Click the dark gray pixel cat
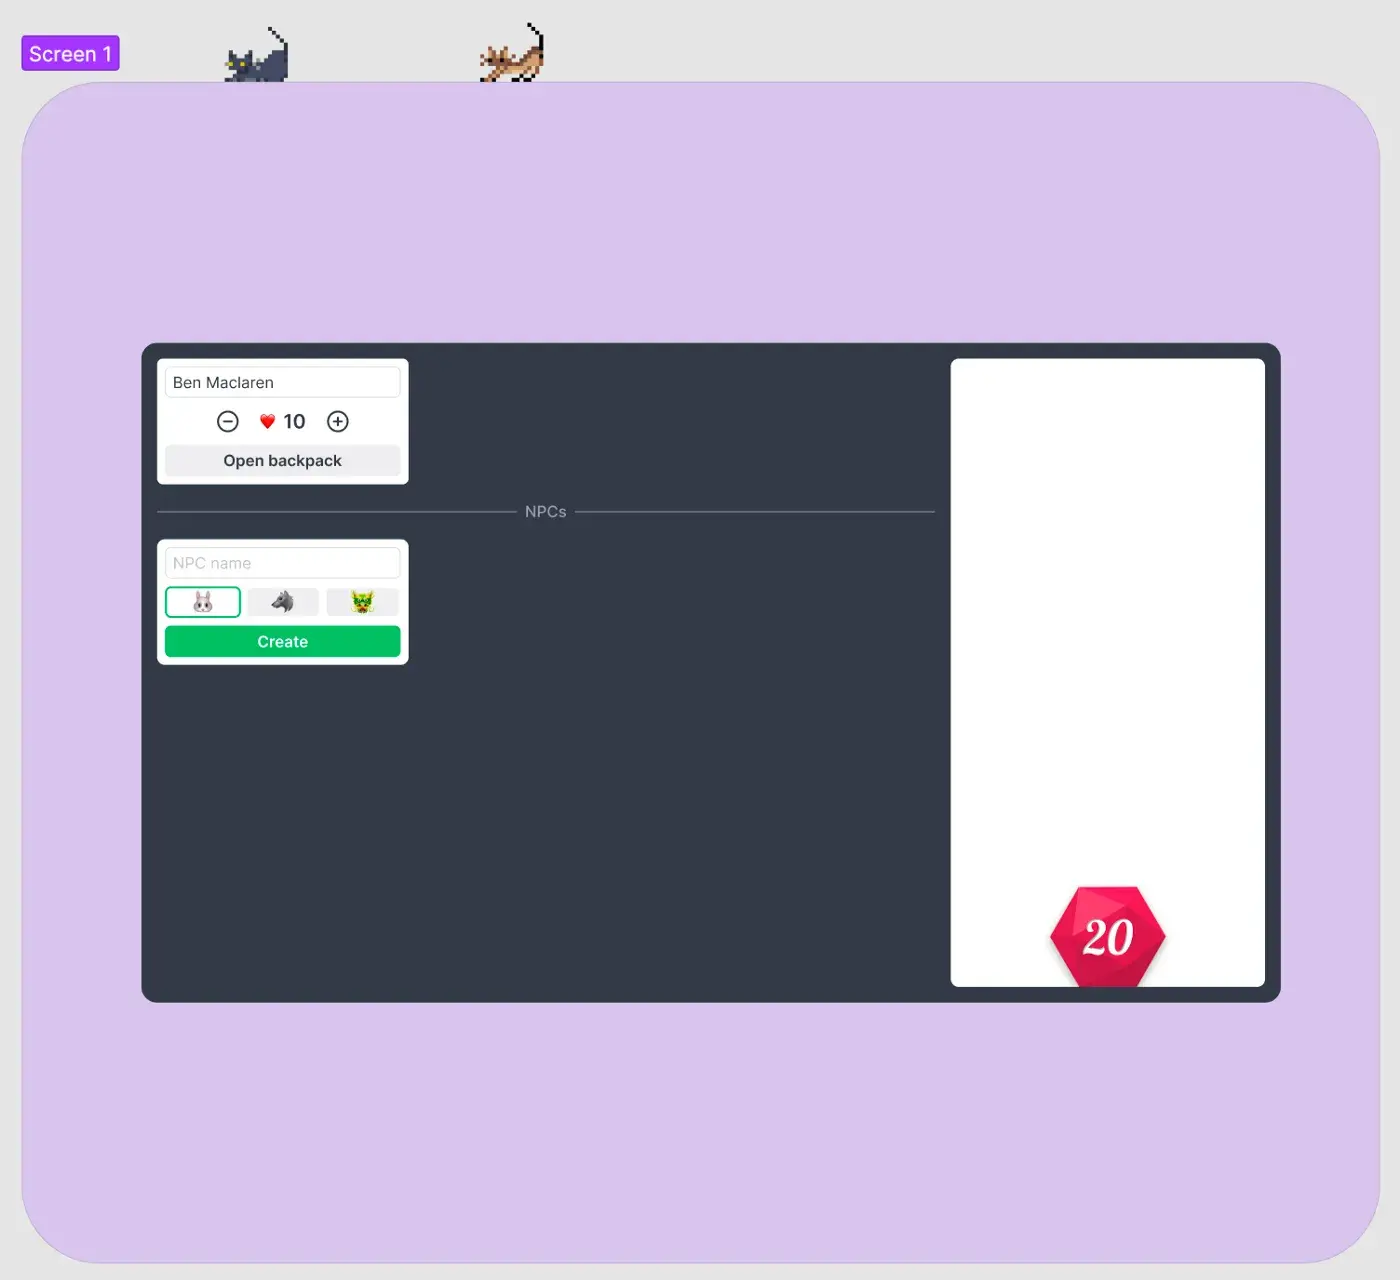The height and width of the screenshot is (1280, 1400). point(257,56)
